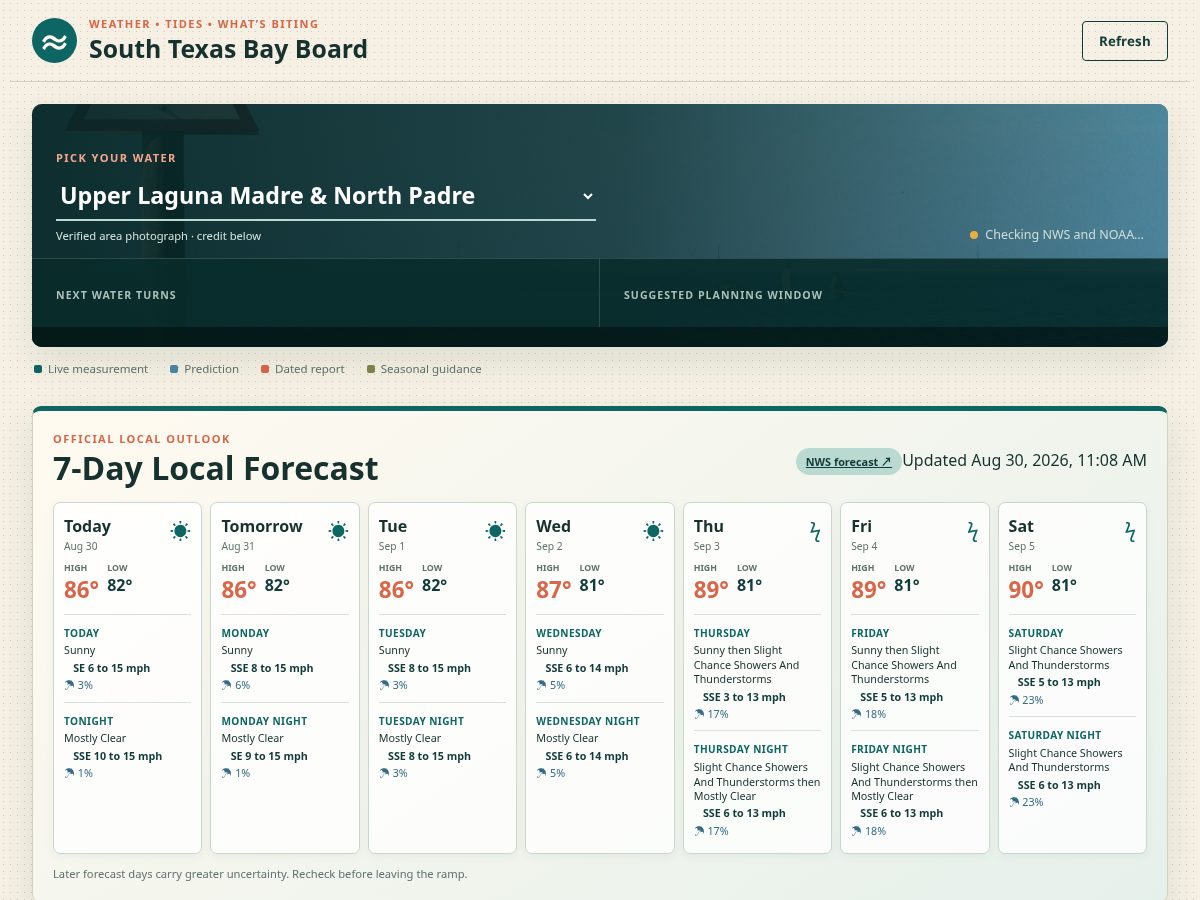
Task: Click the sunny icon on the Tomorrow card
Action: [338, 531]
